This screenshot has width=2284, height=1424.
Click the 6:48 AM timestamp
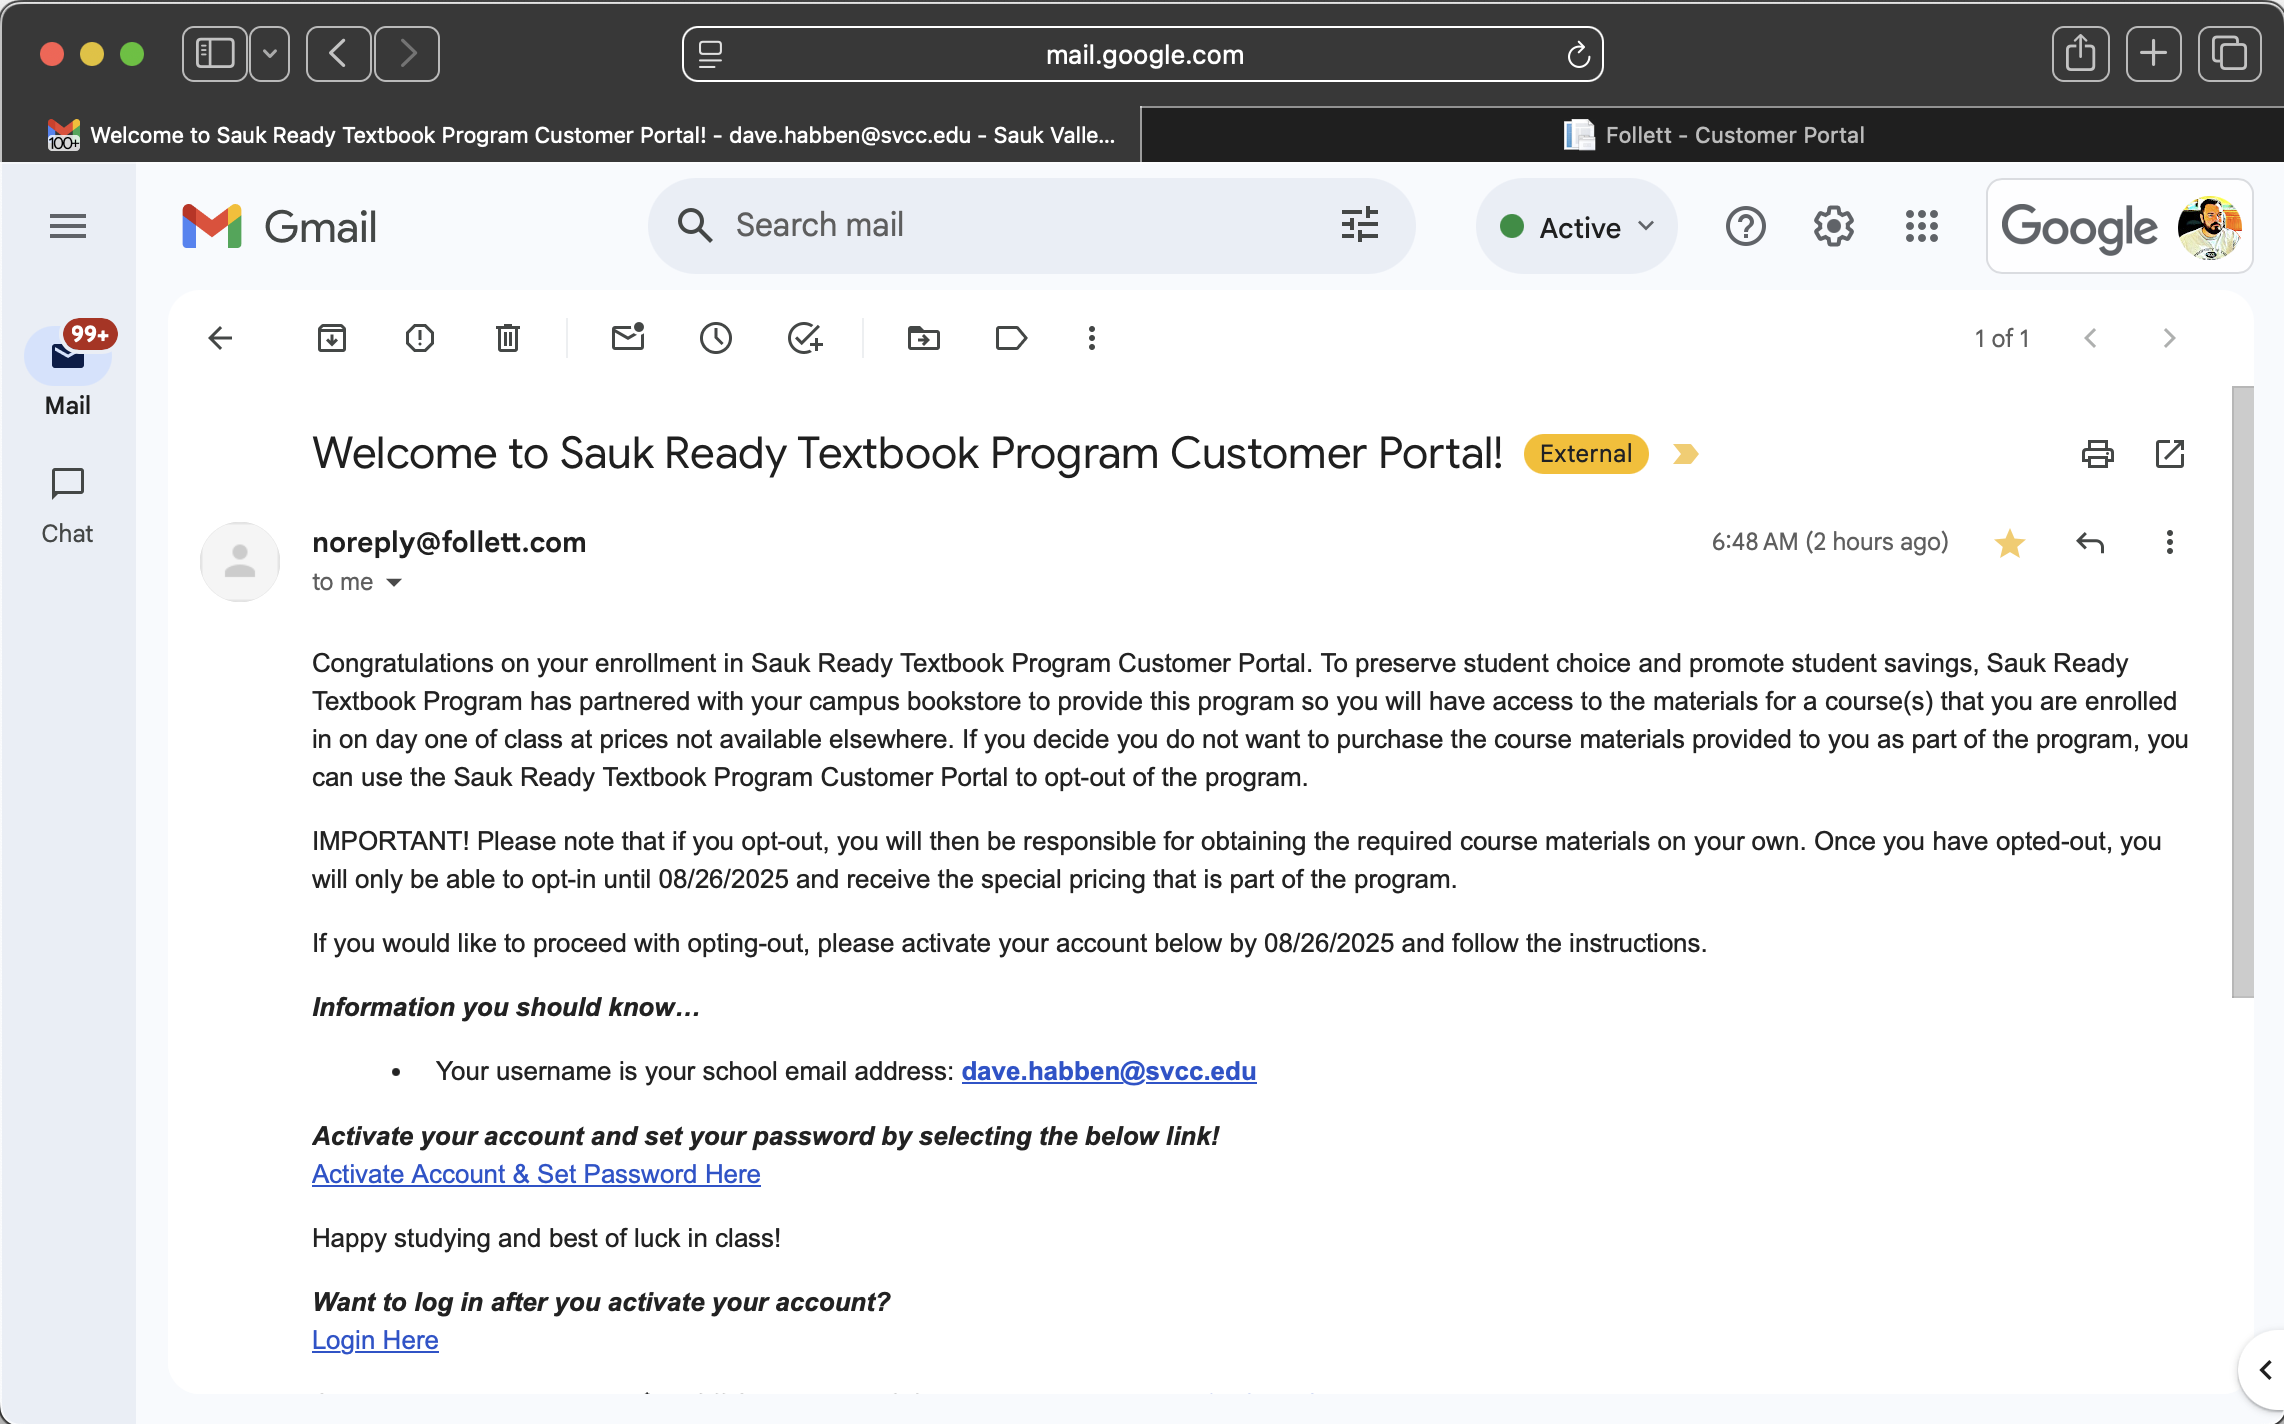click(1829, 542)
